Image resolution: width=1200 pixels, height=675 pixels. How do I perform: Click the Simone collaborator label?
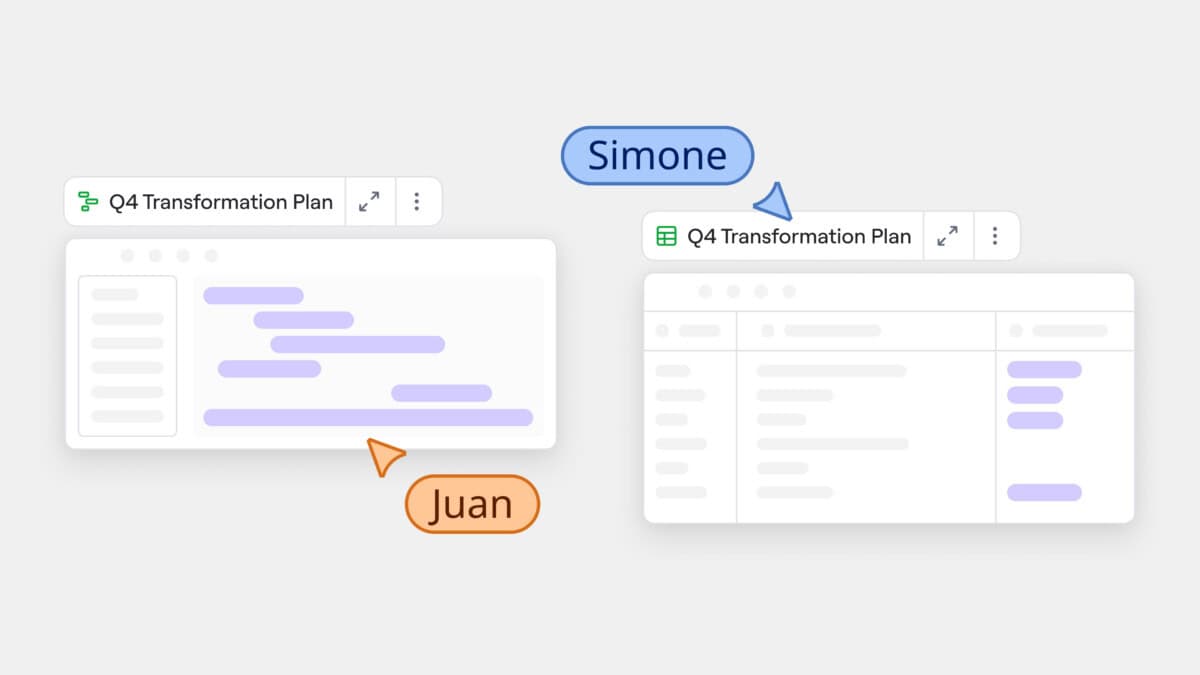coord(657,156)
